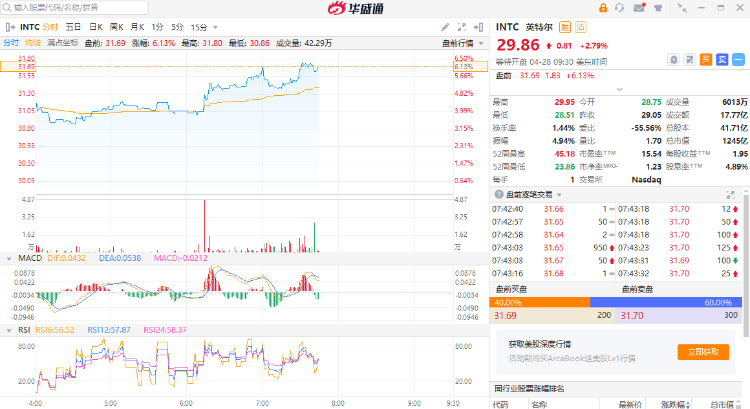Click the price alert bell icon

(x=673, y=60)
